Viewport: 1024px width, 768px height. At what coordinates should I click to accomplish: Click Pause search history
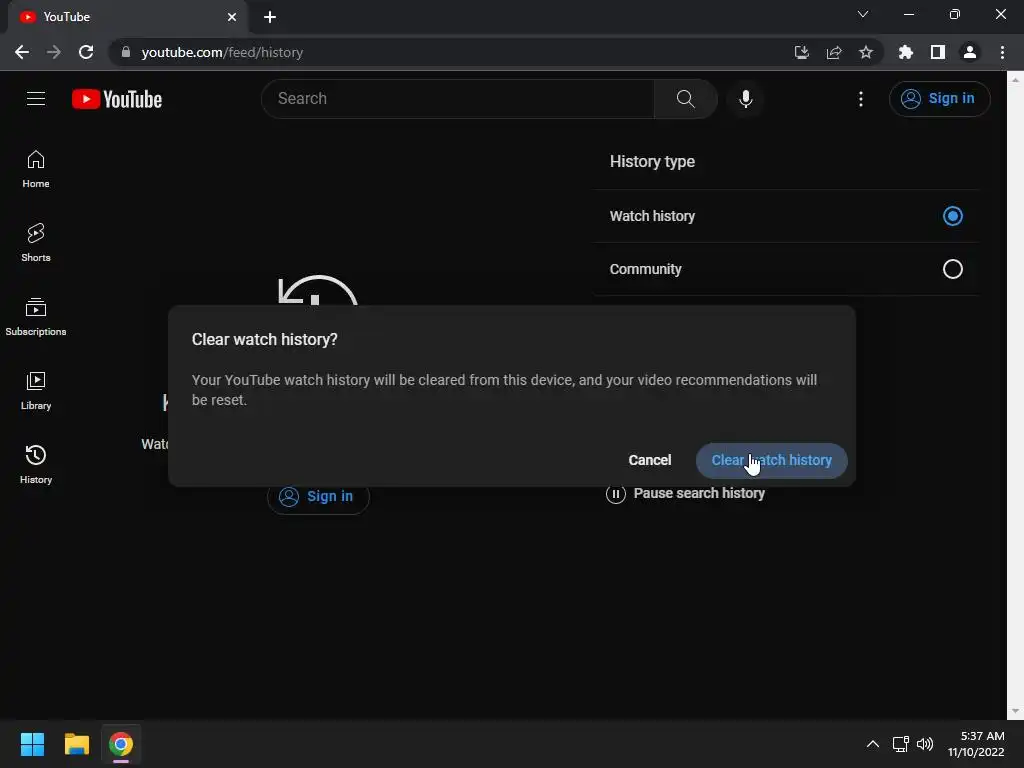point(685,493)
